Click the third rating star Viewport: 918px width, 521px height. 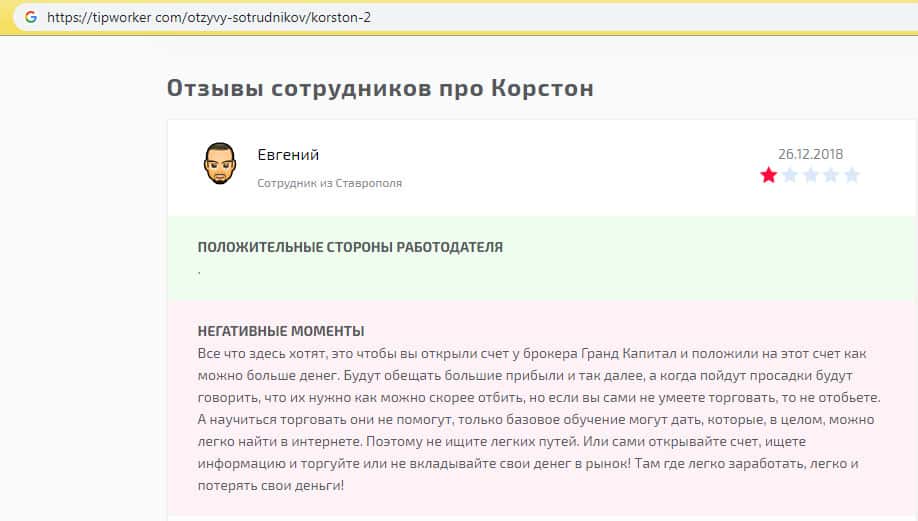pos(811,174)
